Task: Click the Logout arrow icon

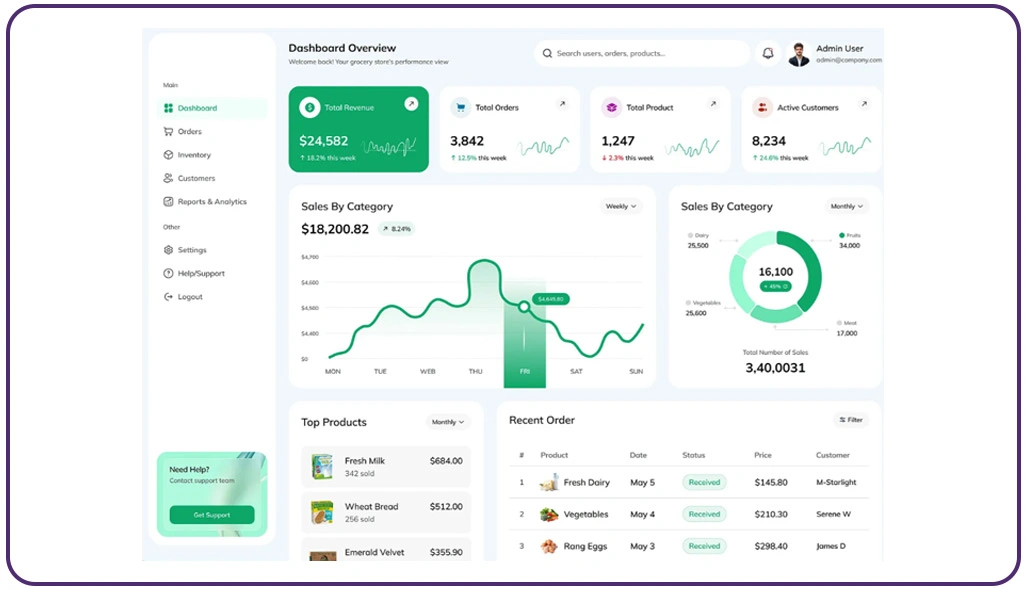Action: [x=168, y=296]
